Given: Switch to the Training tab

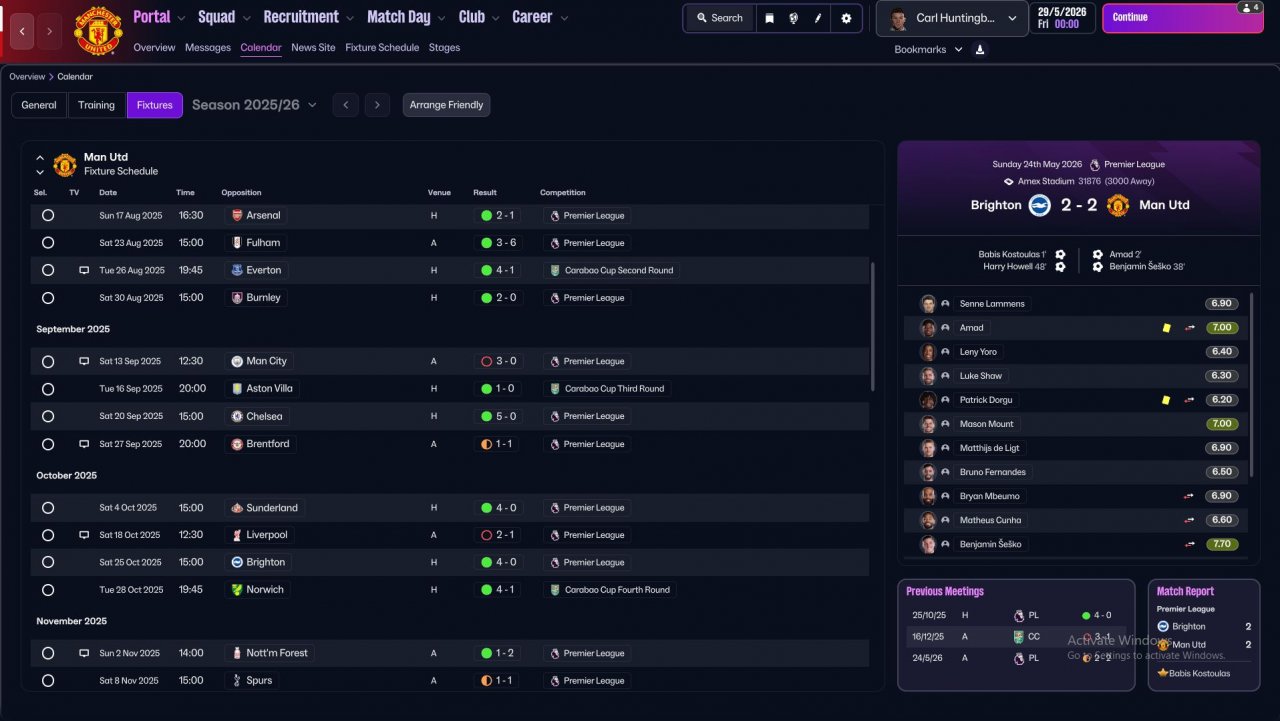Looking at the screenshot, I should point(97,105).
